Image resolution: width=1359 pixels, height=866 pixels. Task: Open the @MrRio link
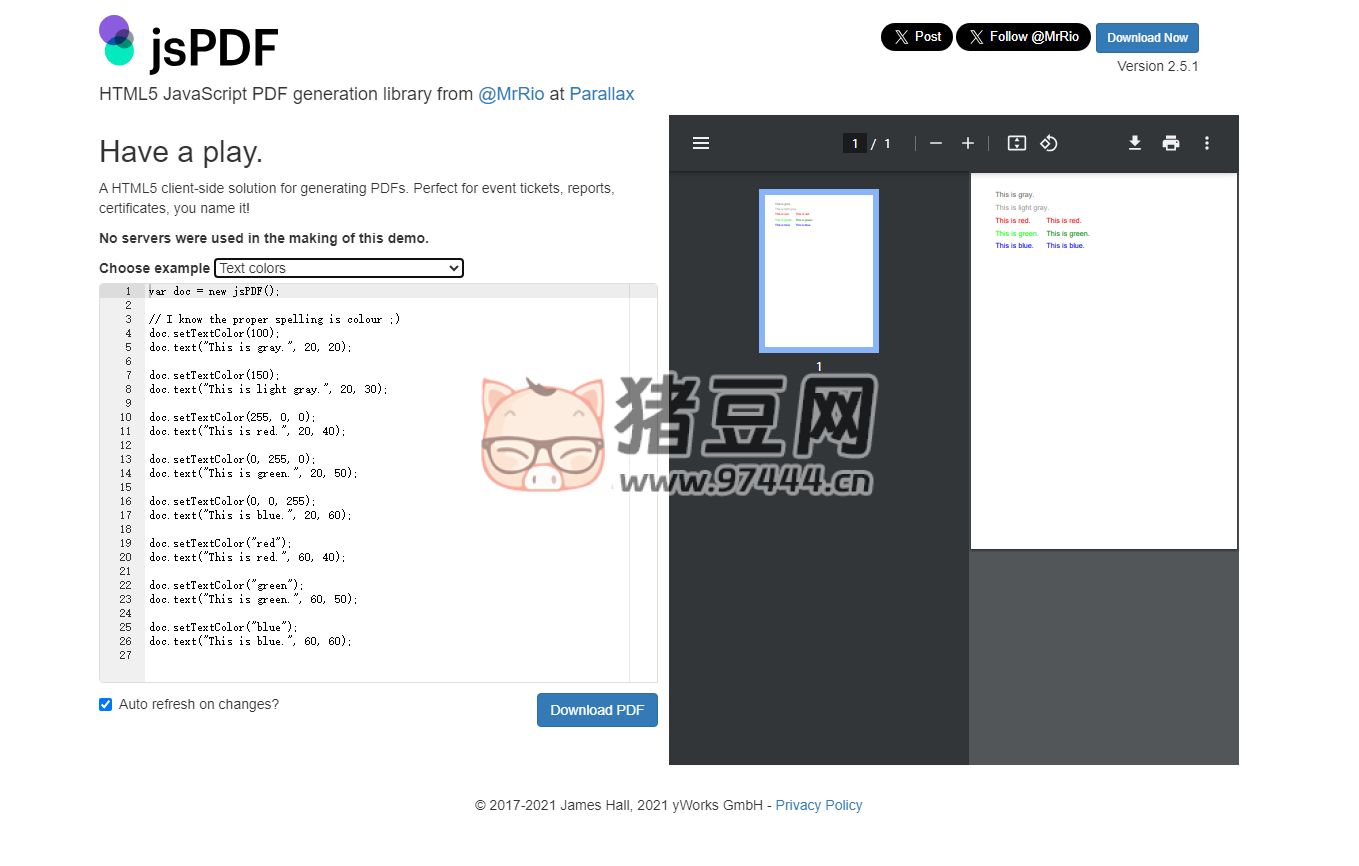click(511, 94)
